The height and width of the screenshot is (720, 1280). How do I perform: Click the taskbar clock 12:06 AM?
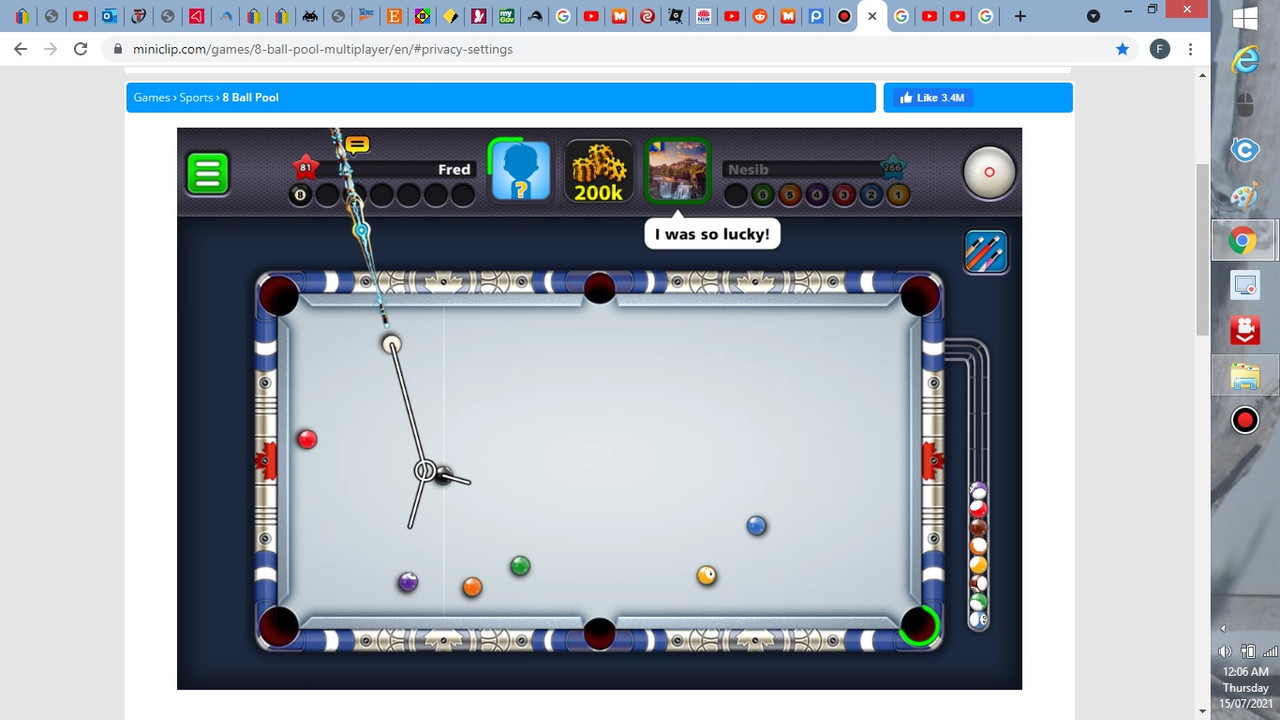click(x=1245, y=672)
